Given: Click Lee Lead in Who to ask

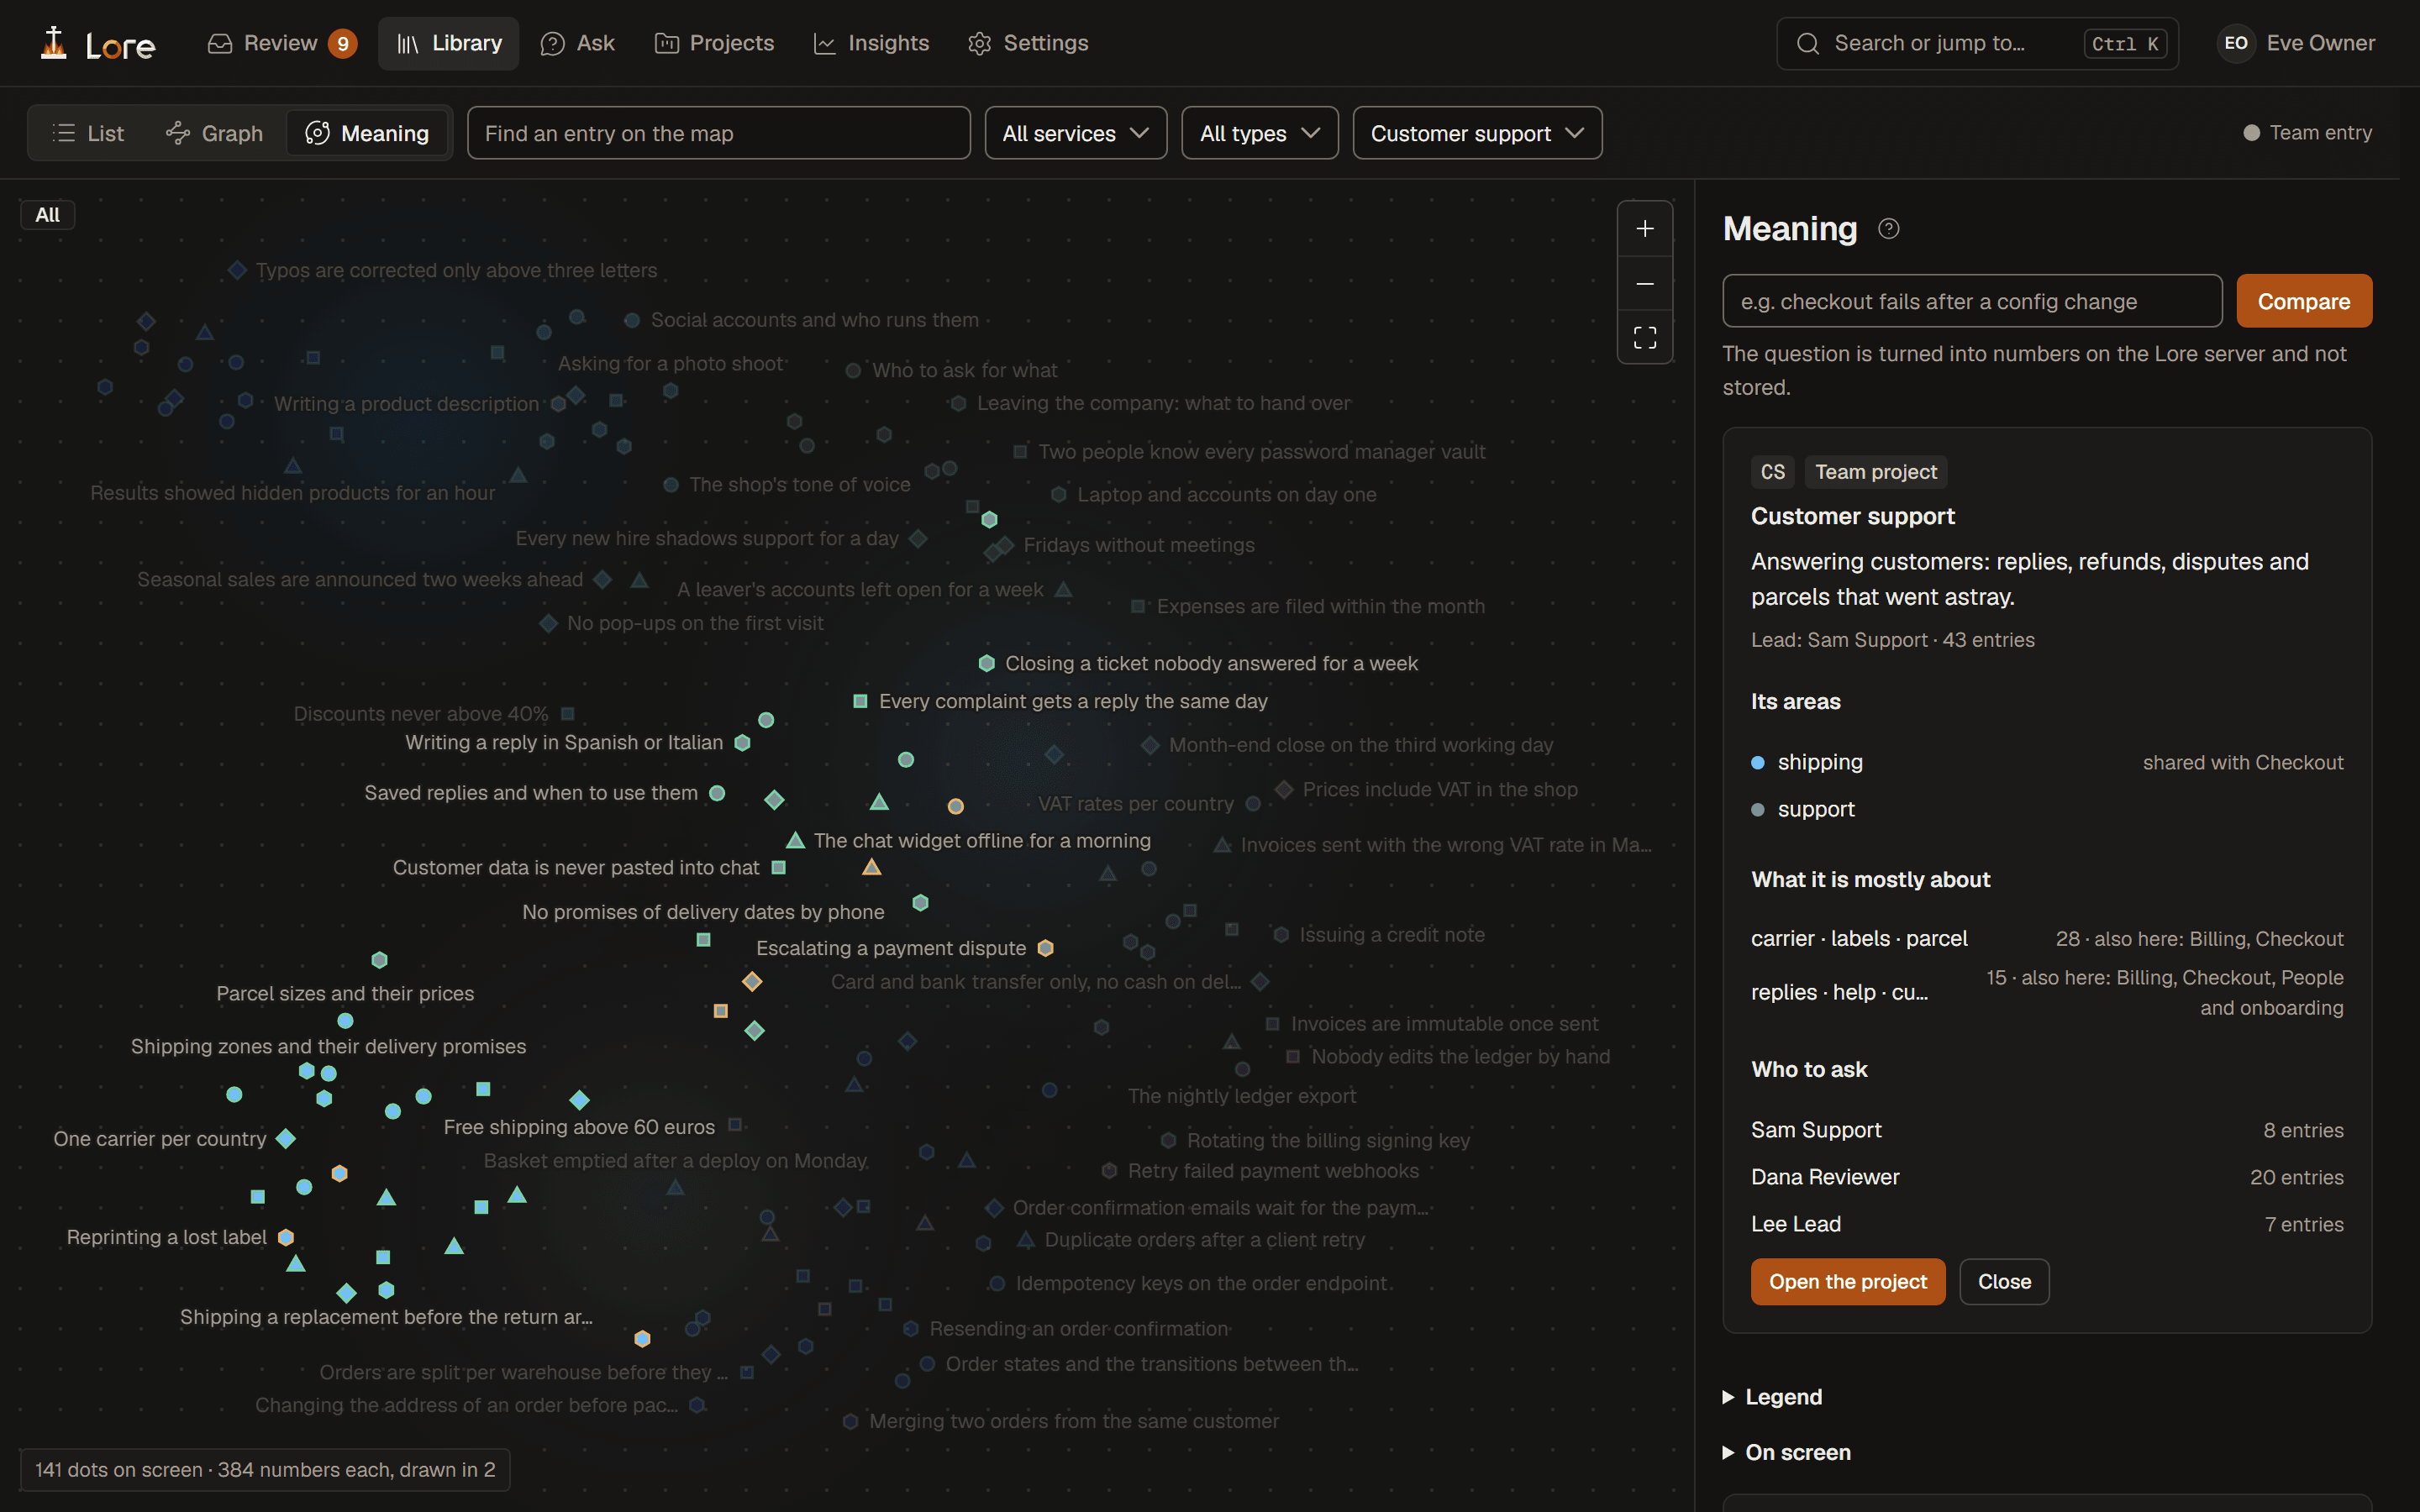Looking at the screenshot, I should click(1795, 1224).
